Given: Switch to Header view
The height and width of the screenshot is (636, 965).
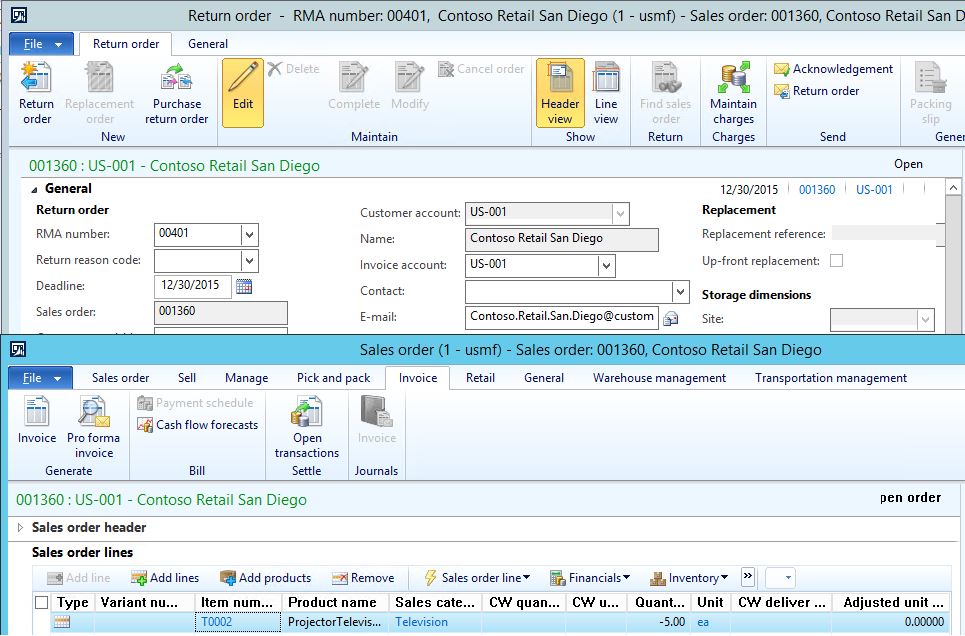Looking at the screenshot, I should (x=560, y=92).
